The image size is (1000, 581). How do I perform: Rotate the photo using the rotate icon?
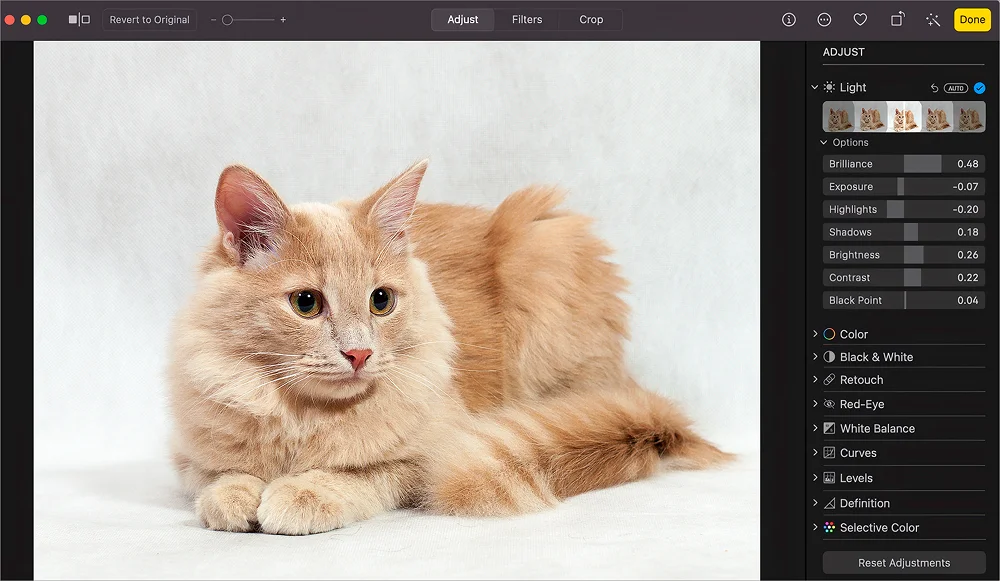[x=897, y=20]
